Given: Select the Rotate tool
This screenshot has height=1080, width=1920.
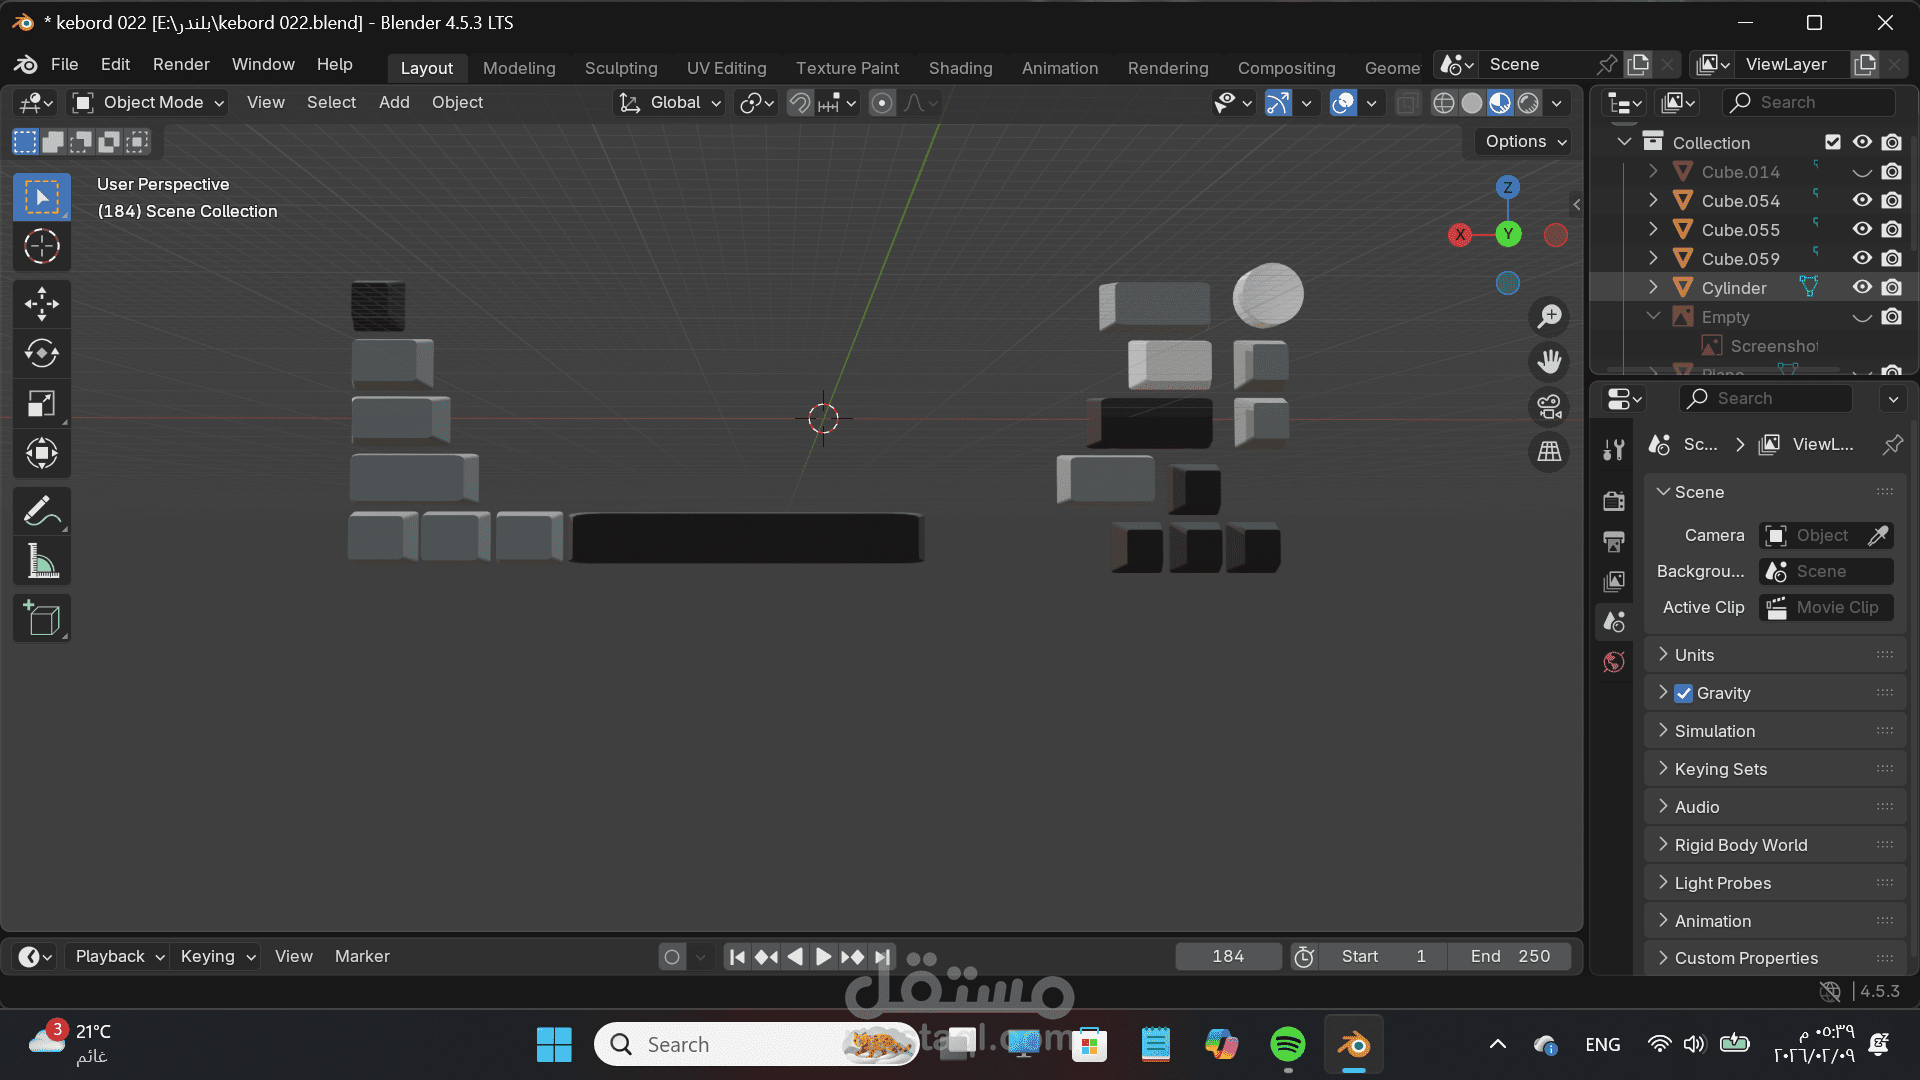Looking at the screenshot, I should tap(41, 353).
